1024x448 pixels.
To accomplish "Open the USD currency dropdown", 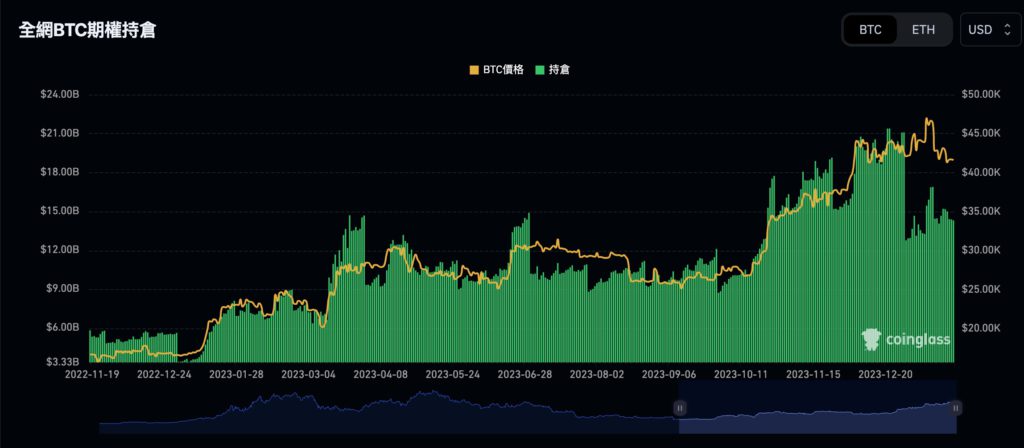I will (986, 30).
